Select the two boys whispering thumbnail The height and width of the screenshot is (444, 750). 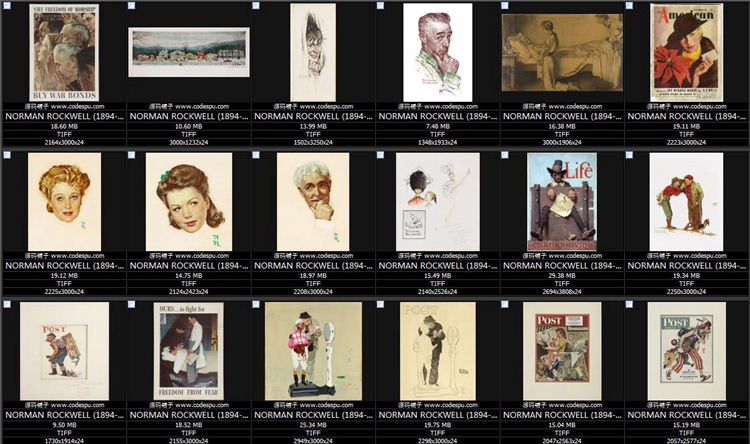point(686,202)
